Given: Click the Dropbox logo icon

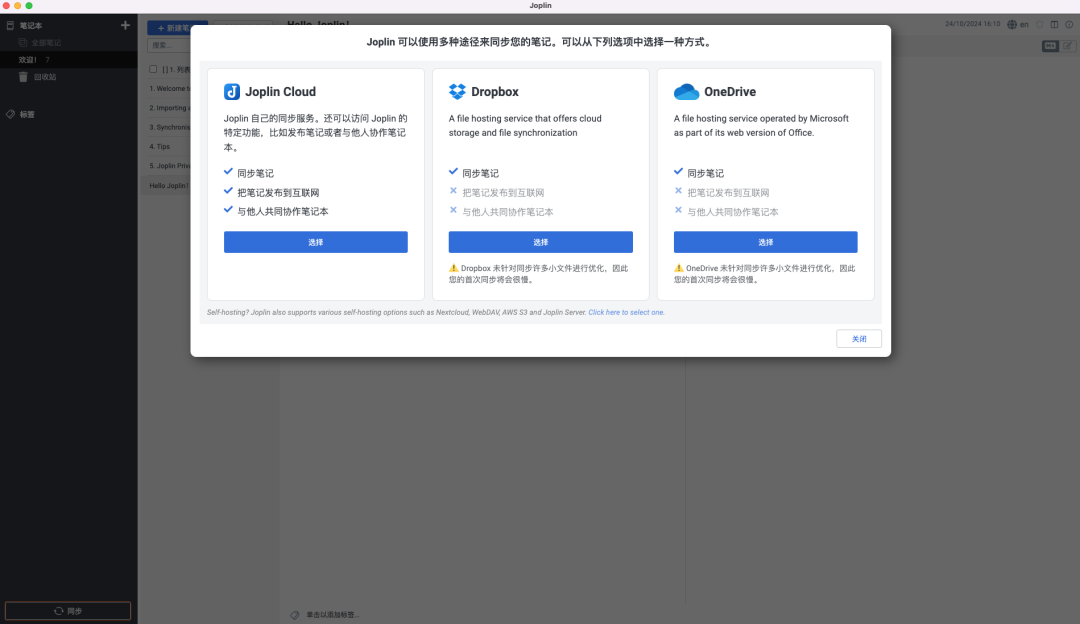Looking at the screenshot, I should [x=457, y=92].
